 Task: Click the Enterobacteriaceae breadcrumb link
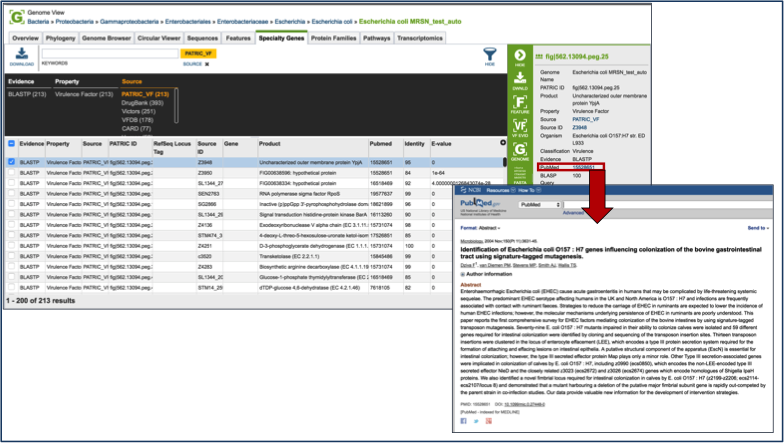[x=242, y=22]
